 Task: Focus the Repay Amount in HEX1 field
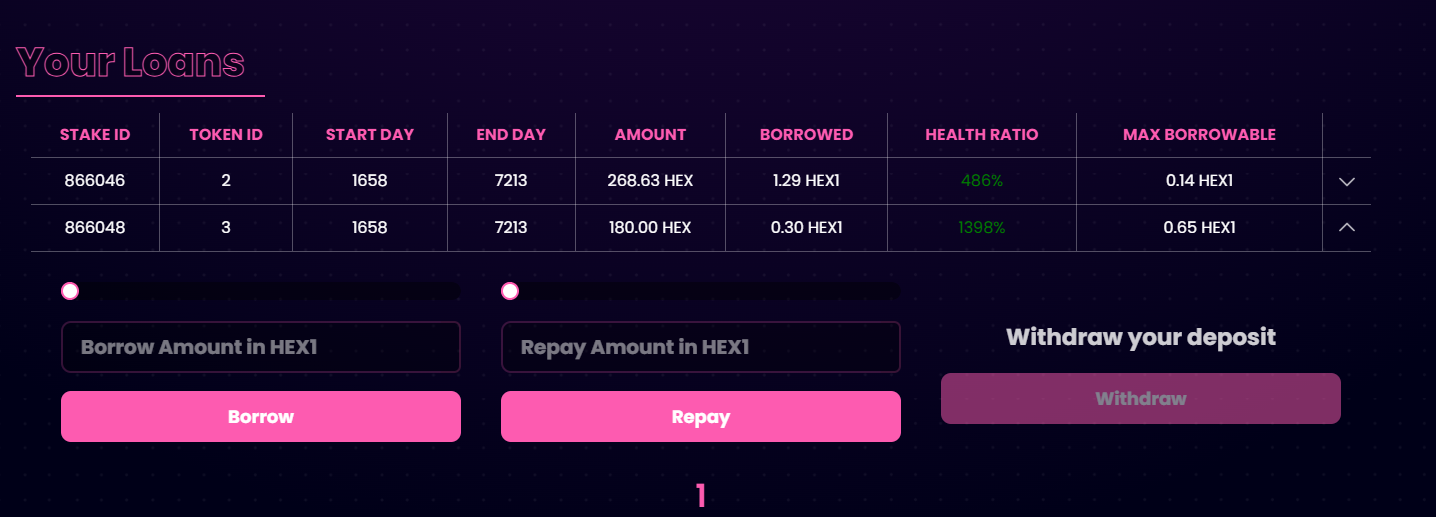pyautogui.click(x=700, y=347)
